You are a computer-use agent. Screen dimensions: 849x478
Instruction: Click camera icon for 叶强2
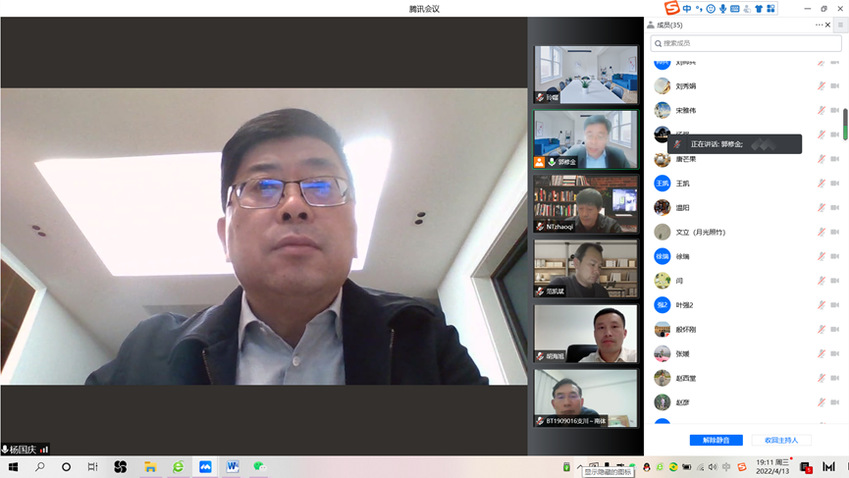click(835, 305)
